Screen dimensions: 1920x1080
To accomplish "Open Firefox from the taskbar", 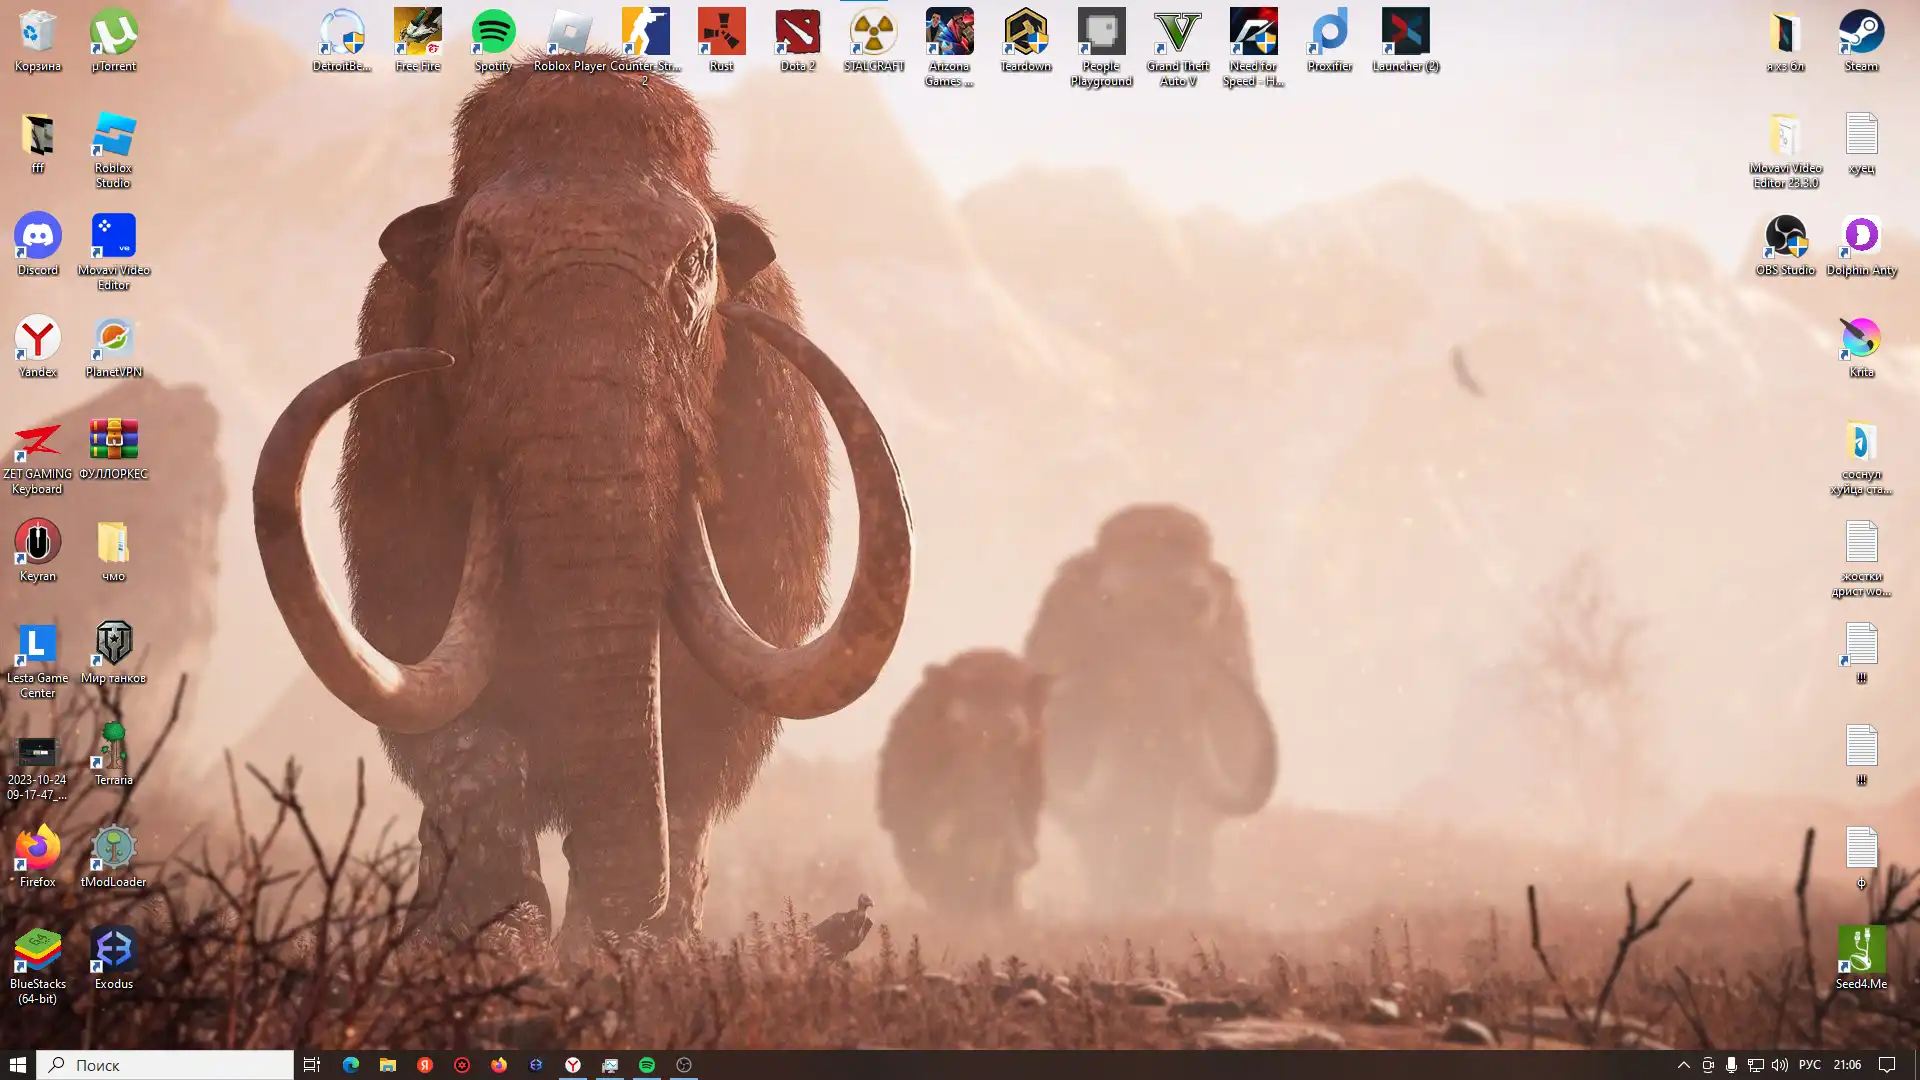I will pyautogui.click(x=499, y=1065).
